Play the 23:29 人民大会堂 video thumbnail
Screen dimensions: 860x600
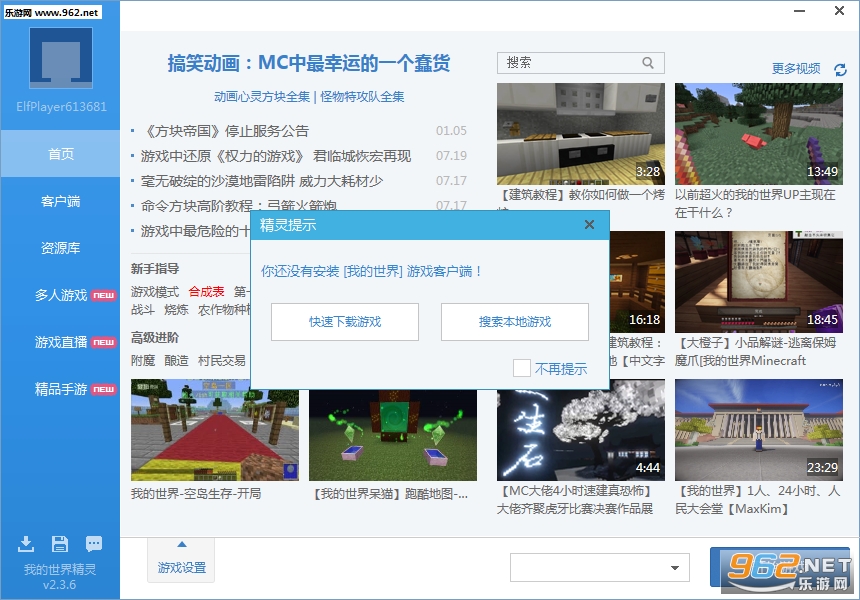click(x=759, y=430)
